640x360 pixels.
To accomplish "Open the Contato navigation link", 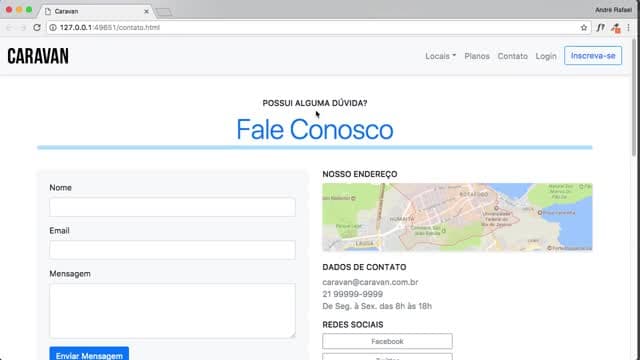I will (x=512, y=56).
